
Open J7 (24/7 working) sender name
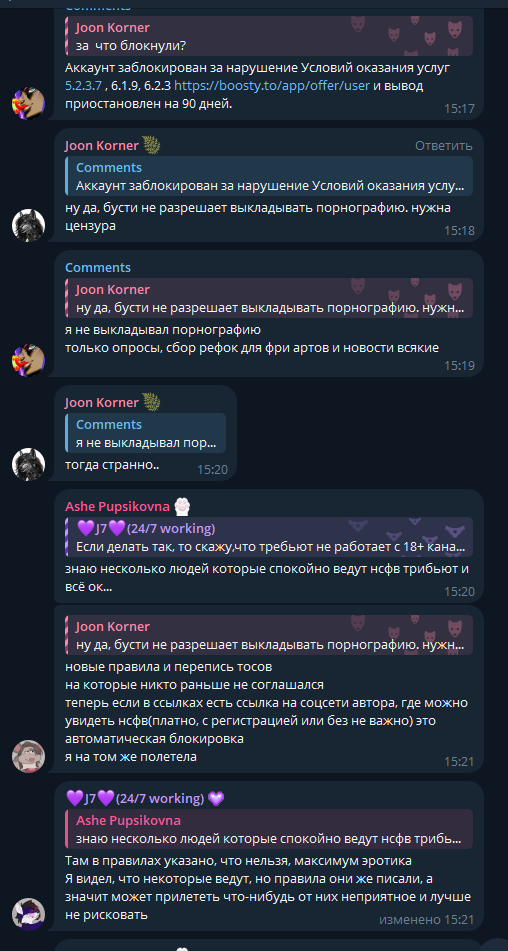(x=135, y=799)
